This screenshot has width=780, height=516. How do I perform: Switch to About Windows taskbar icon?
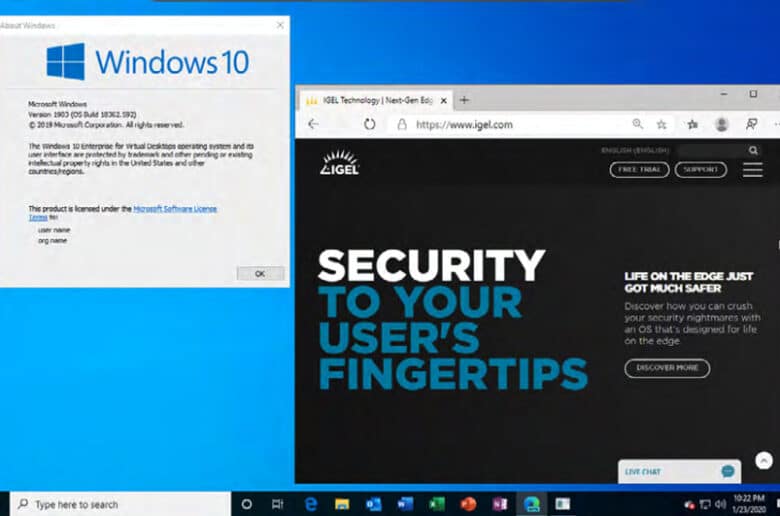pos(563,504)
